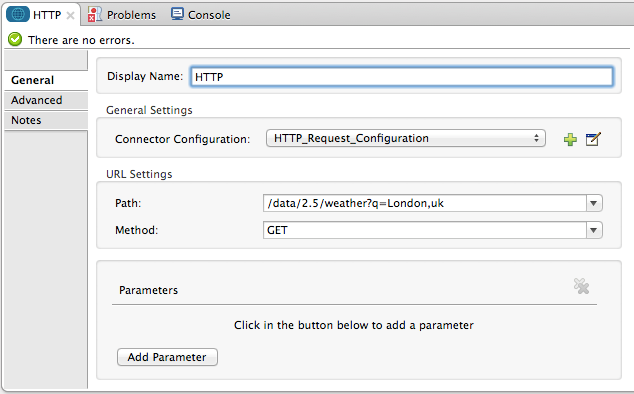Add a new connector configuration with green plus
The image size is (634, 394).
tap(570, 140)
